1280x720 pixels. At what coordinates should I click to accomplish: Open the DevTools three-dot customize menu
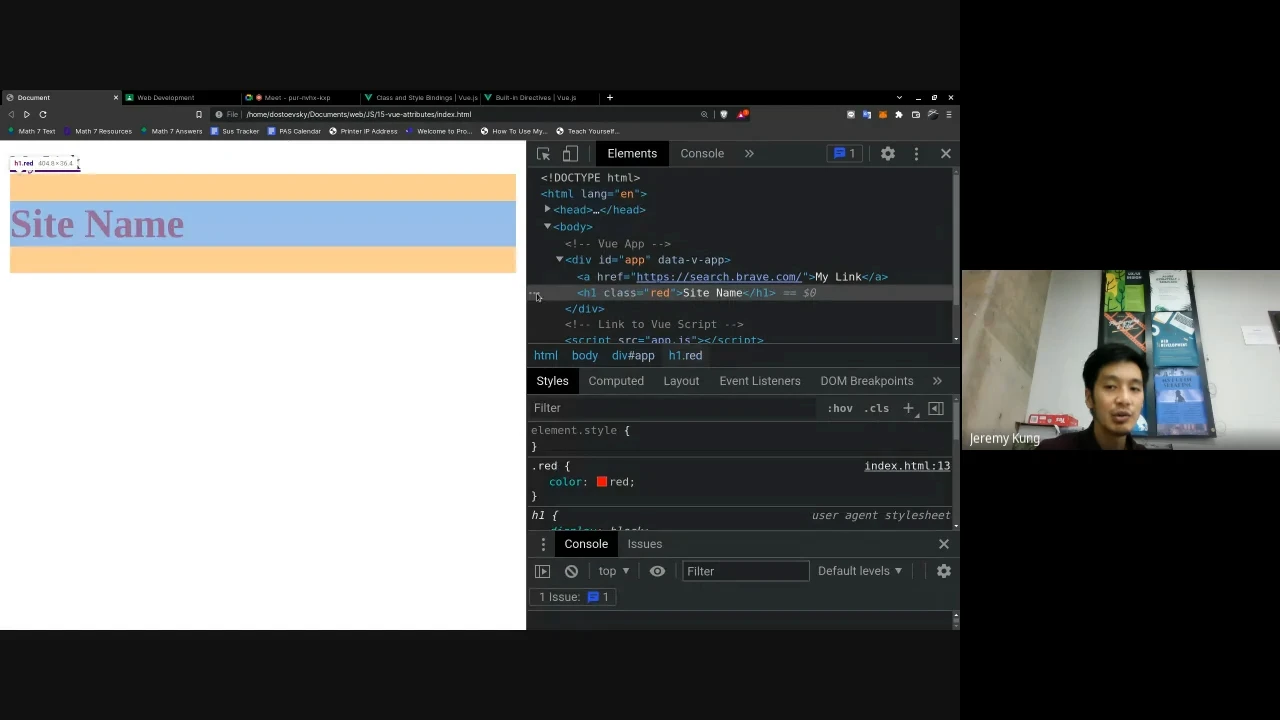916,153
